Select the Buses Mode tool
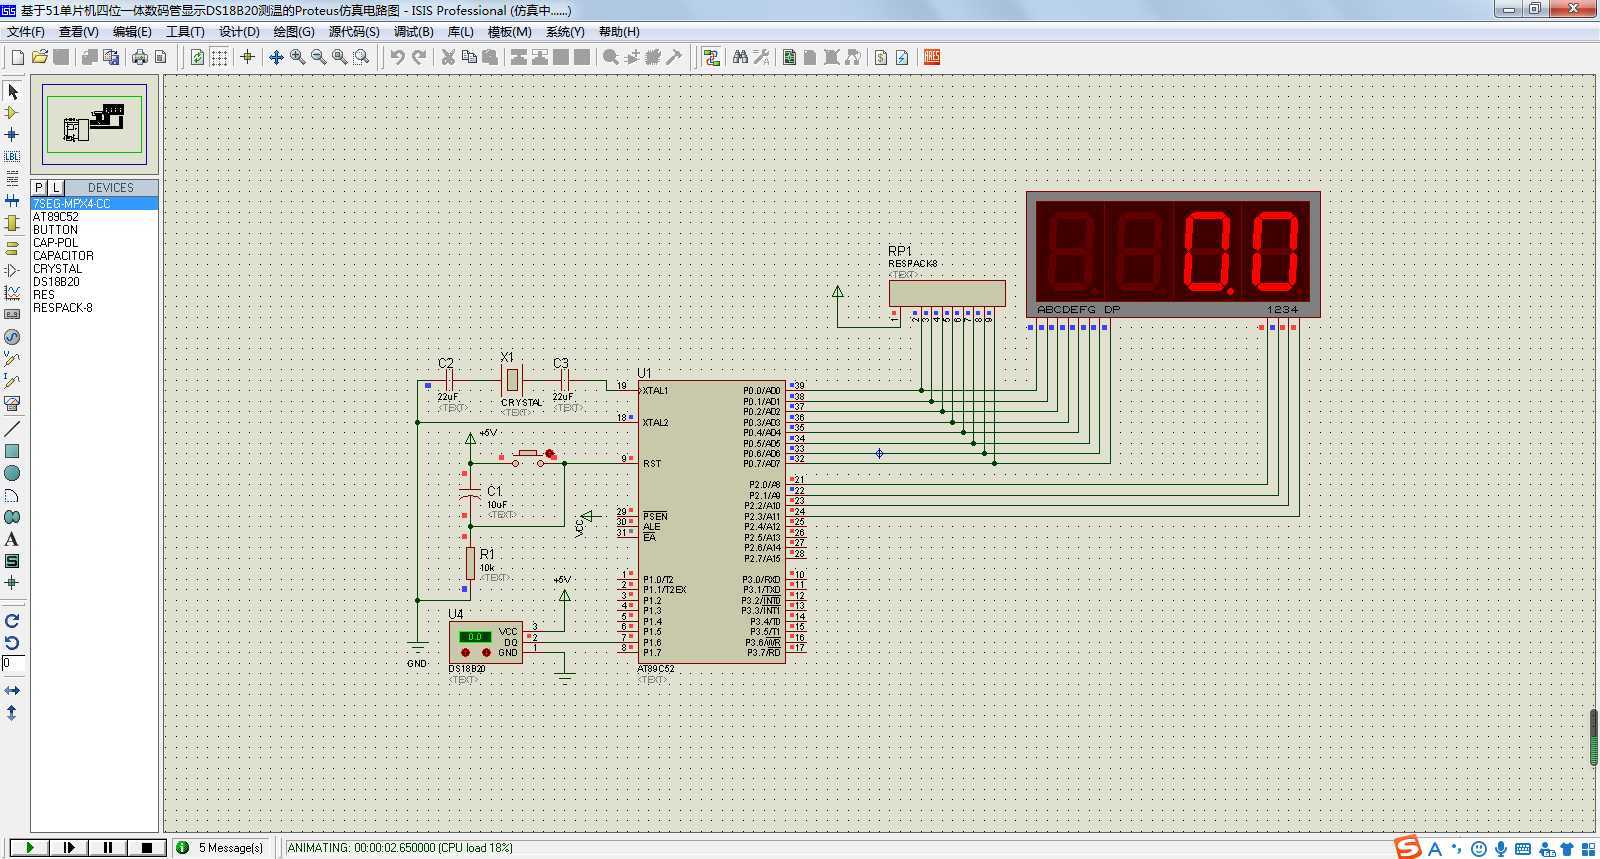Image resolution: width=1600 pixels, height=859 pixels. coord(12,200)
